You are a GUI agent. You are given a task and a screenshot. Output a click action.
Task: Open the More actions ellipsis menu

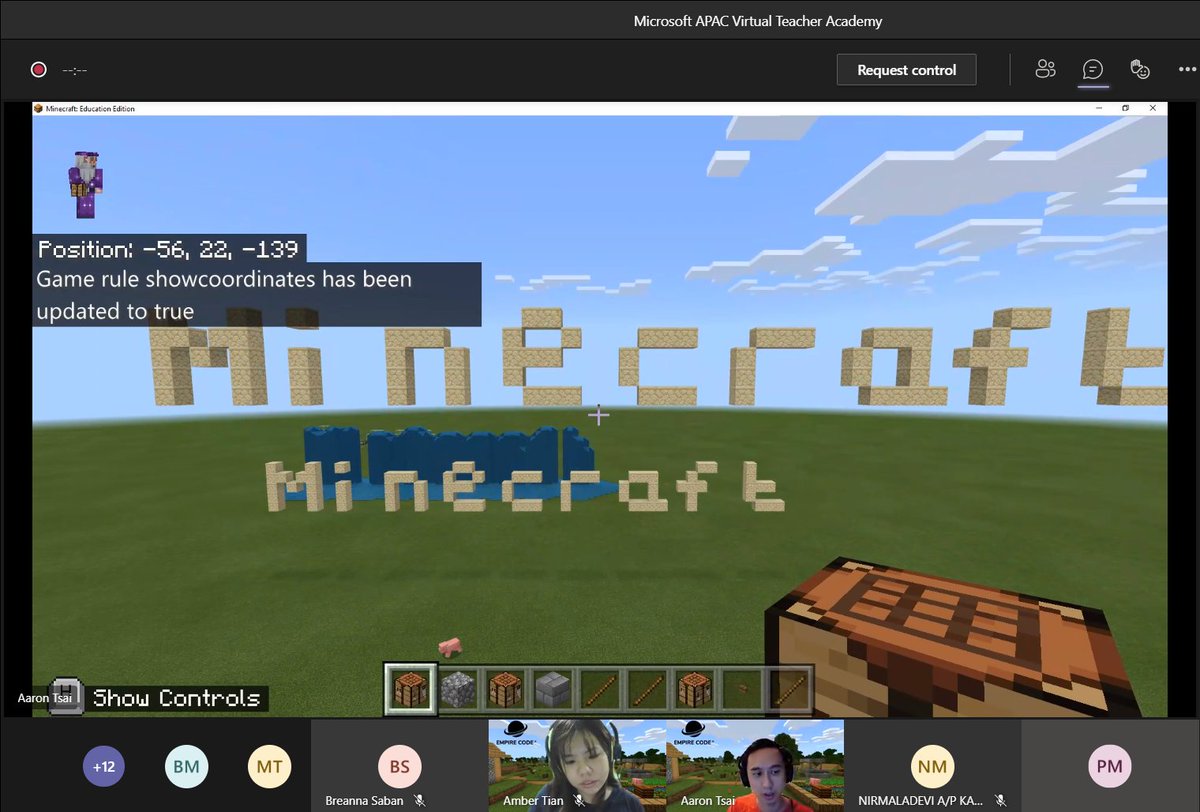point(1187,70)
